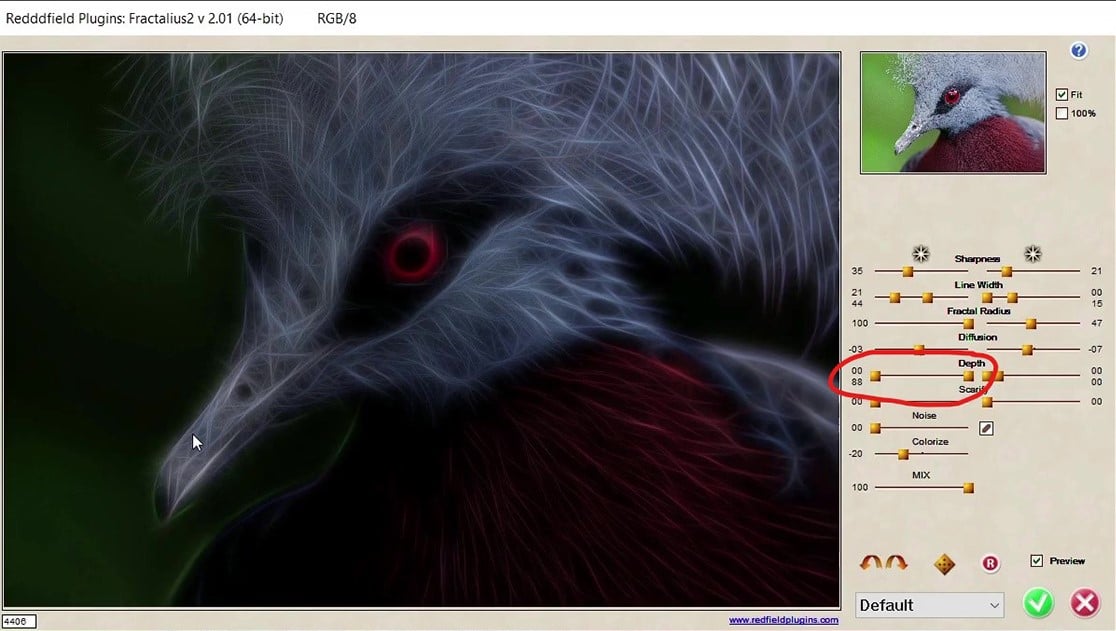Click the redo arrow icon
The width and height of the screenshot is (1116, 631).
click(x=896, y=563)
